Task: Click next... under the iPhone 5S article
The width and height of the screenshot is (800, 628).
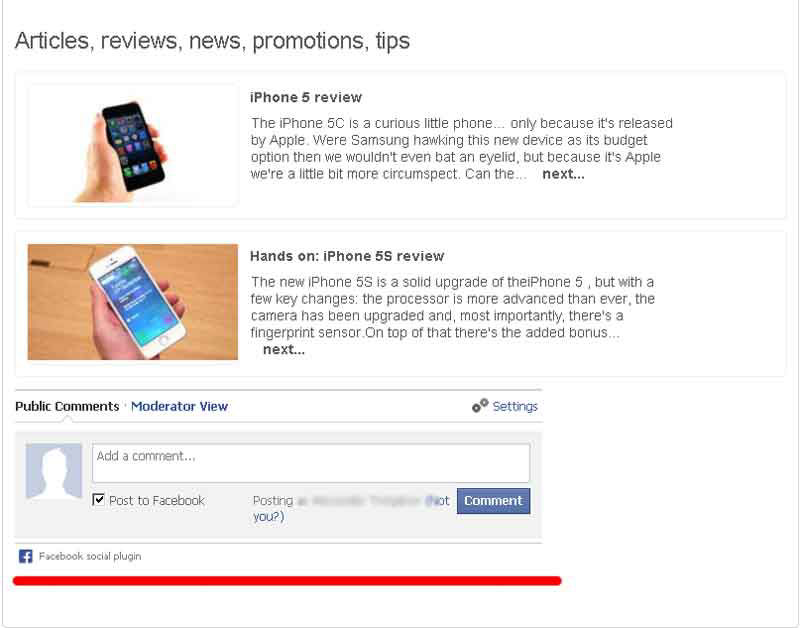Action: click(284, 349)
